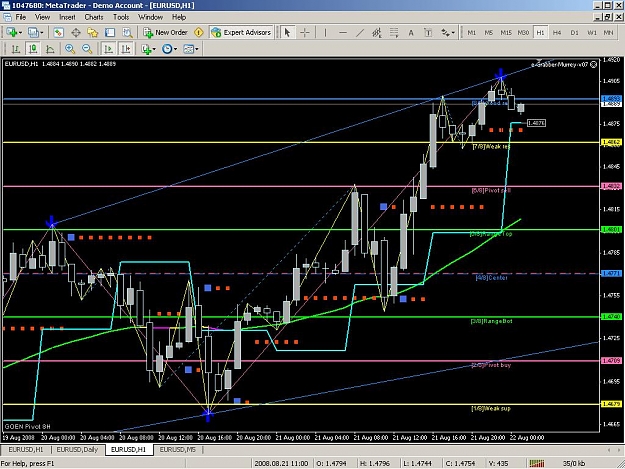Select the M30 timeframe
This screenshot has height=469, width=625.
pos(523,33)
